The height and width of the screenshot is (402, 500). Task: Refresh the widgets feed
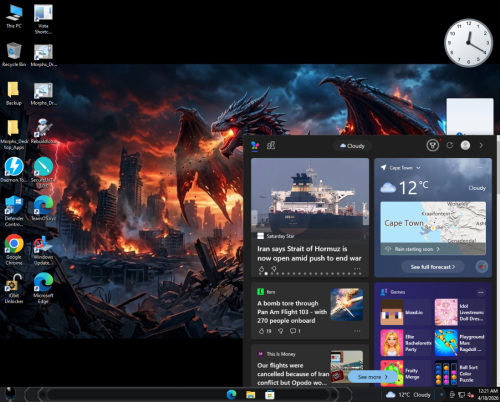(449, 145)
